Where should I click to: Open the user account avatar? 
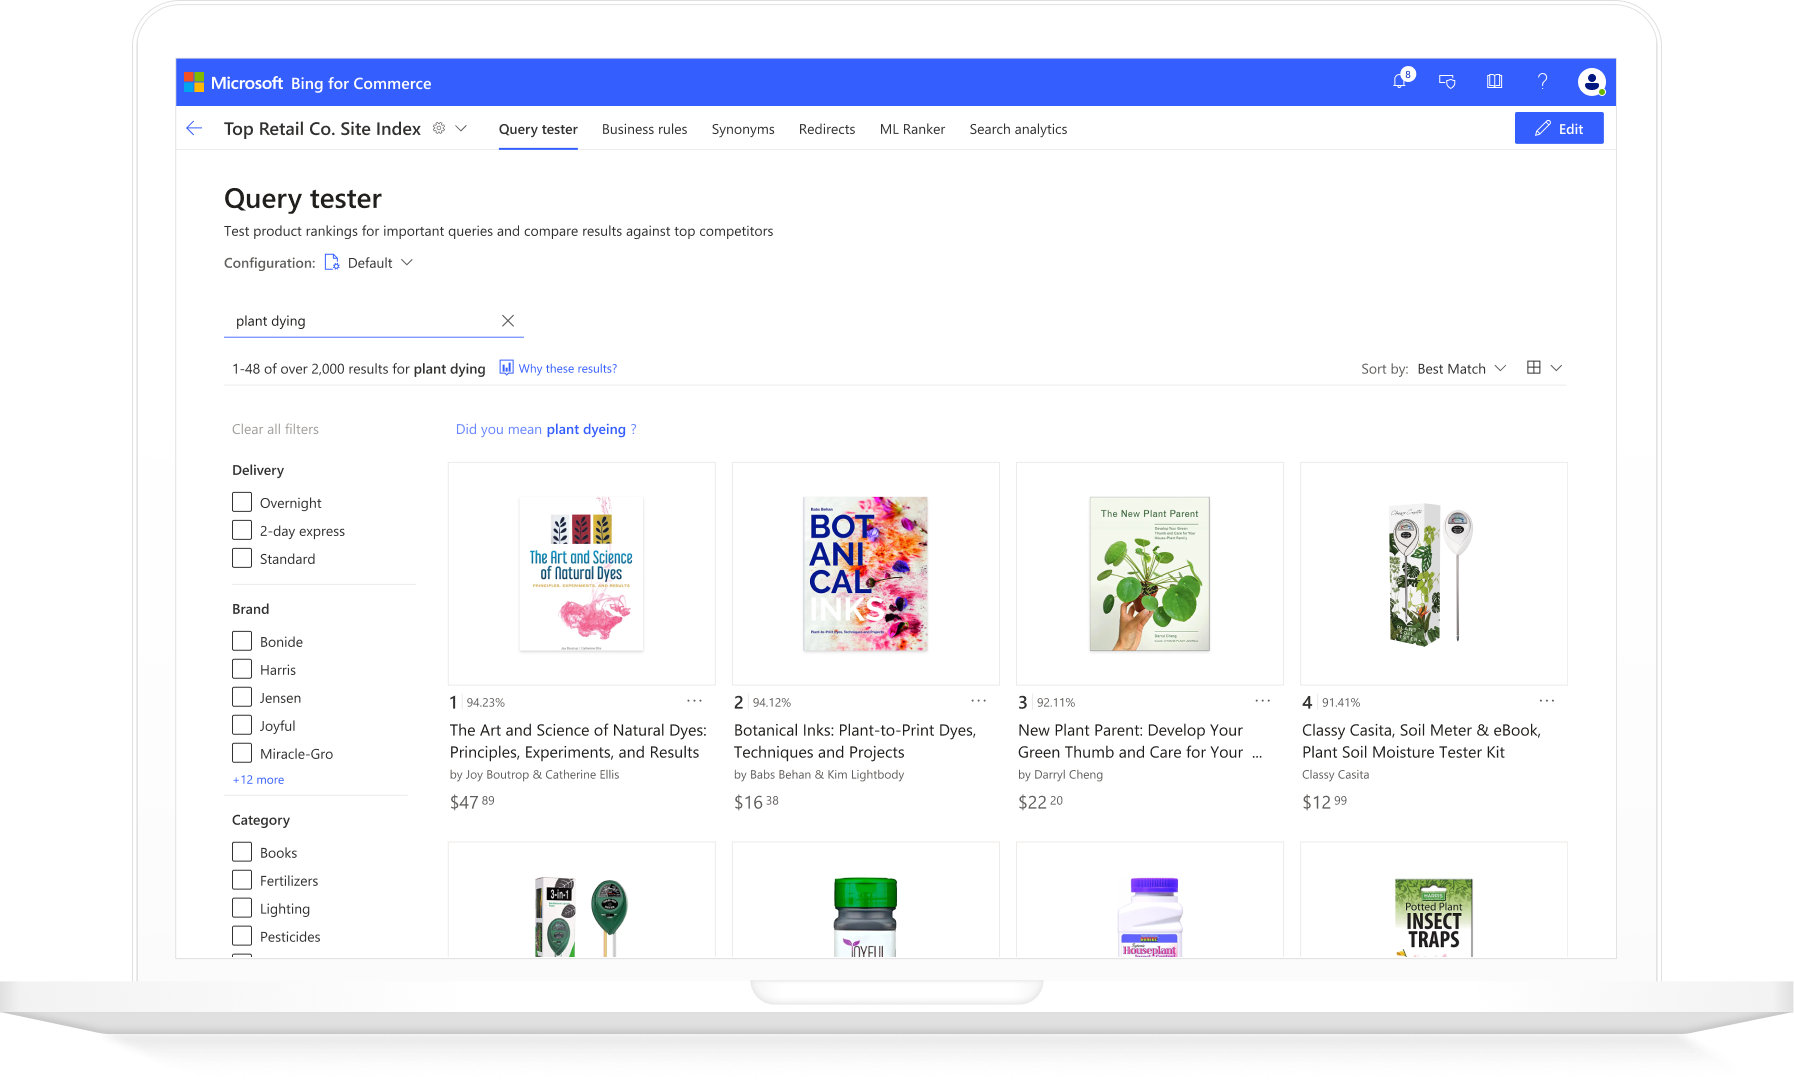tap(1592, 82)
